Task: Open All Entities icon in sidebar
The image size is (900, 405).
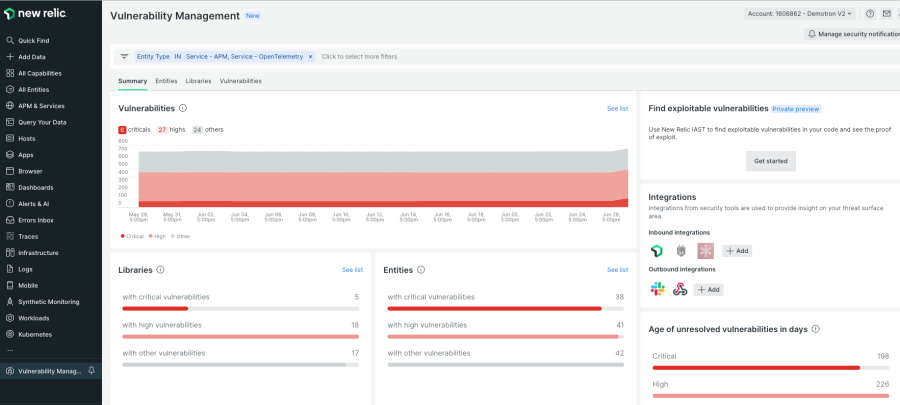Action: 10,89
